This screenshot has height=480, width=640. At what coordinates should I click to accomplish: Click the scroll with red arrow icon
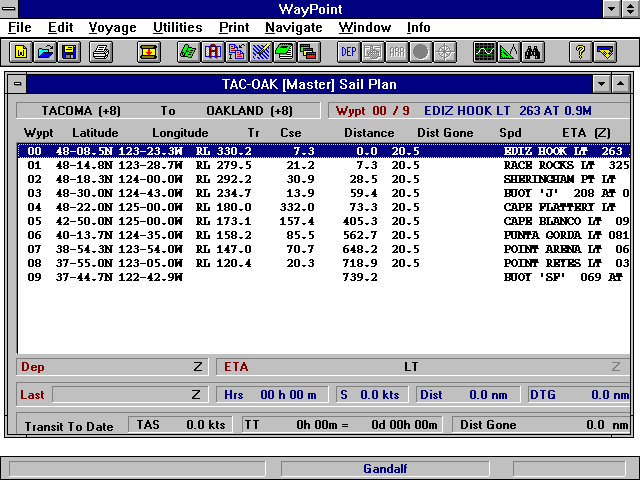(149, 52)
